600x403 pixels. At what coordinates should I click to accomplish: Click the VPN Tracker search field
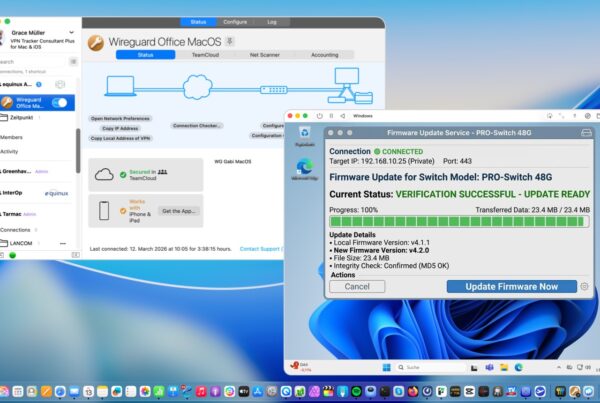click(34, 61)
